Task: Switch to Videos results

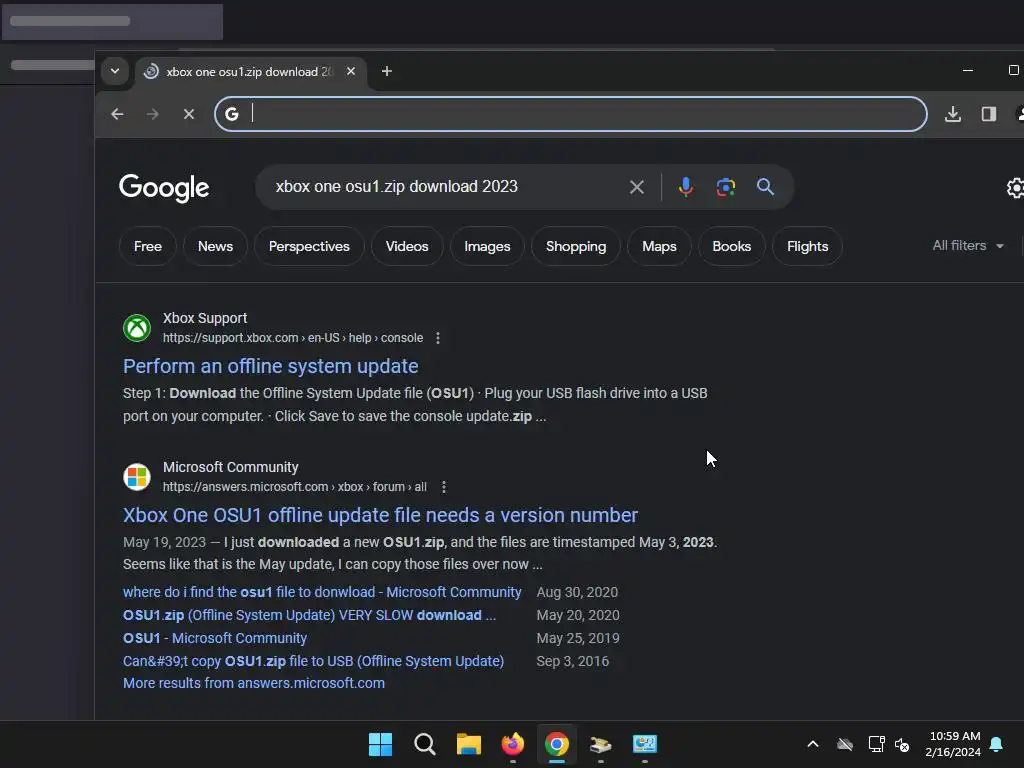Action: tap(407, 246)
